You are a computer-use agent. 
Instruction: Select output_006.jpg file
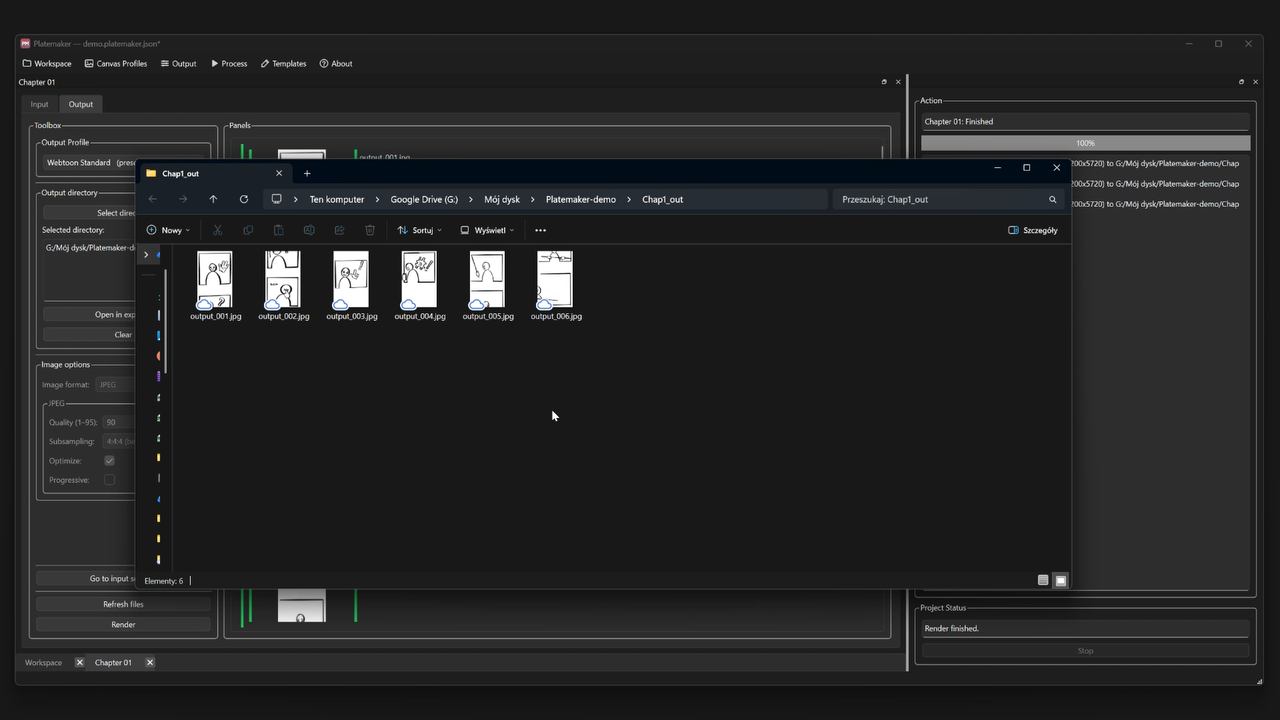(x=556, y=286)
